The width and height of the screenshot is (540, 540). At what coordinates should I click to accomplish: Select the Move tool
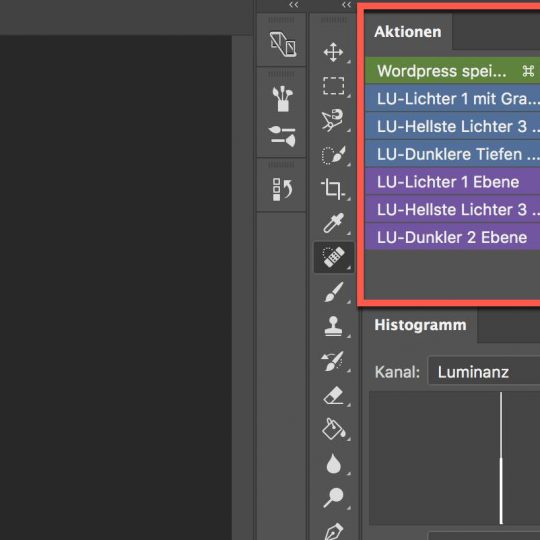[333, 52]
